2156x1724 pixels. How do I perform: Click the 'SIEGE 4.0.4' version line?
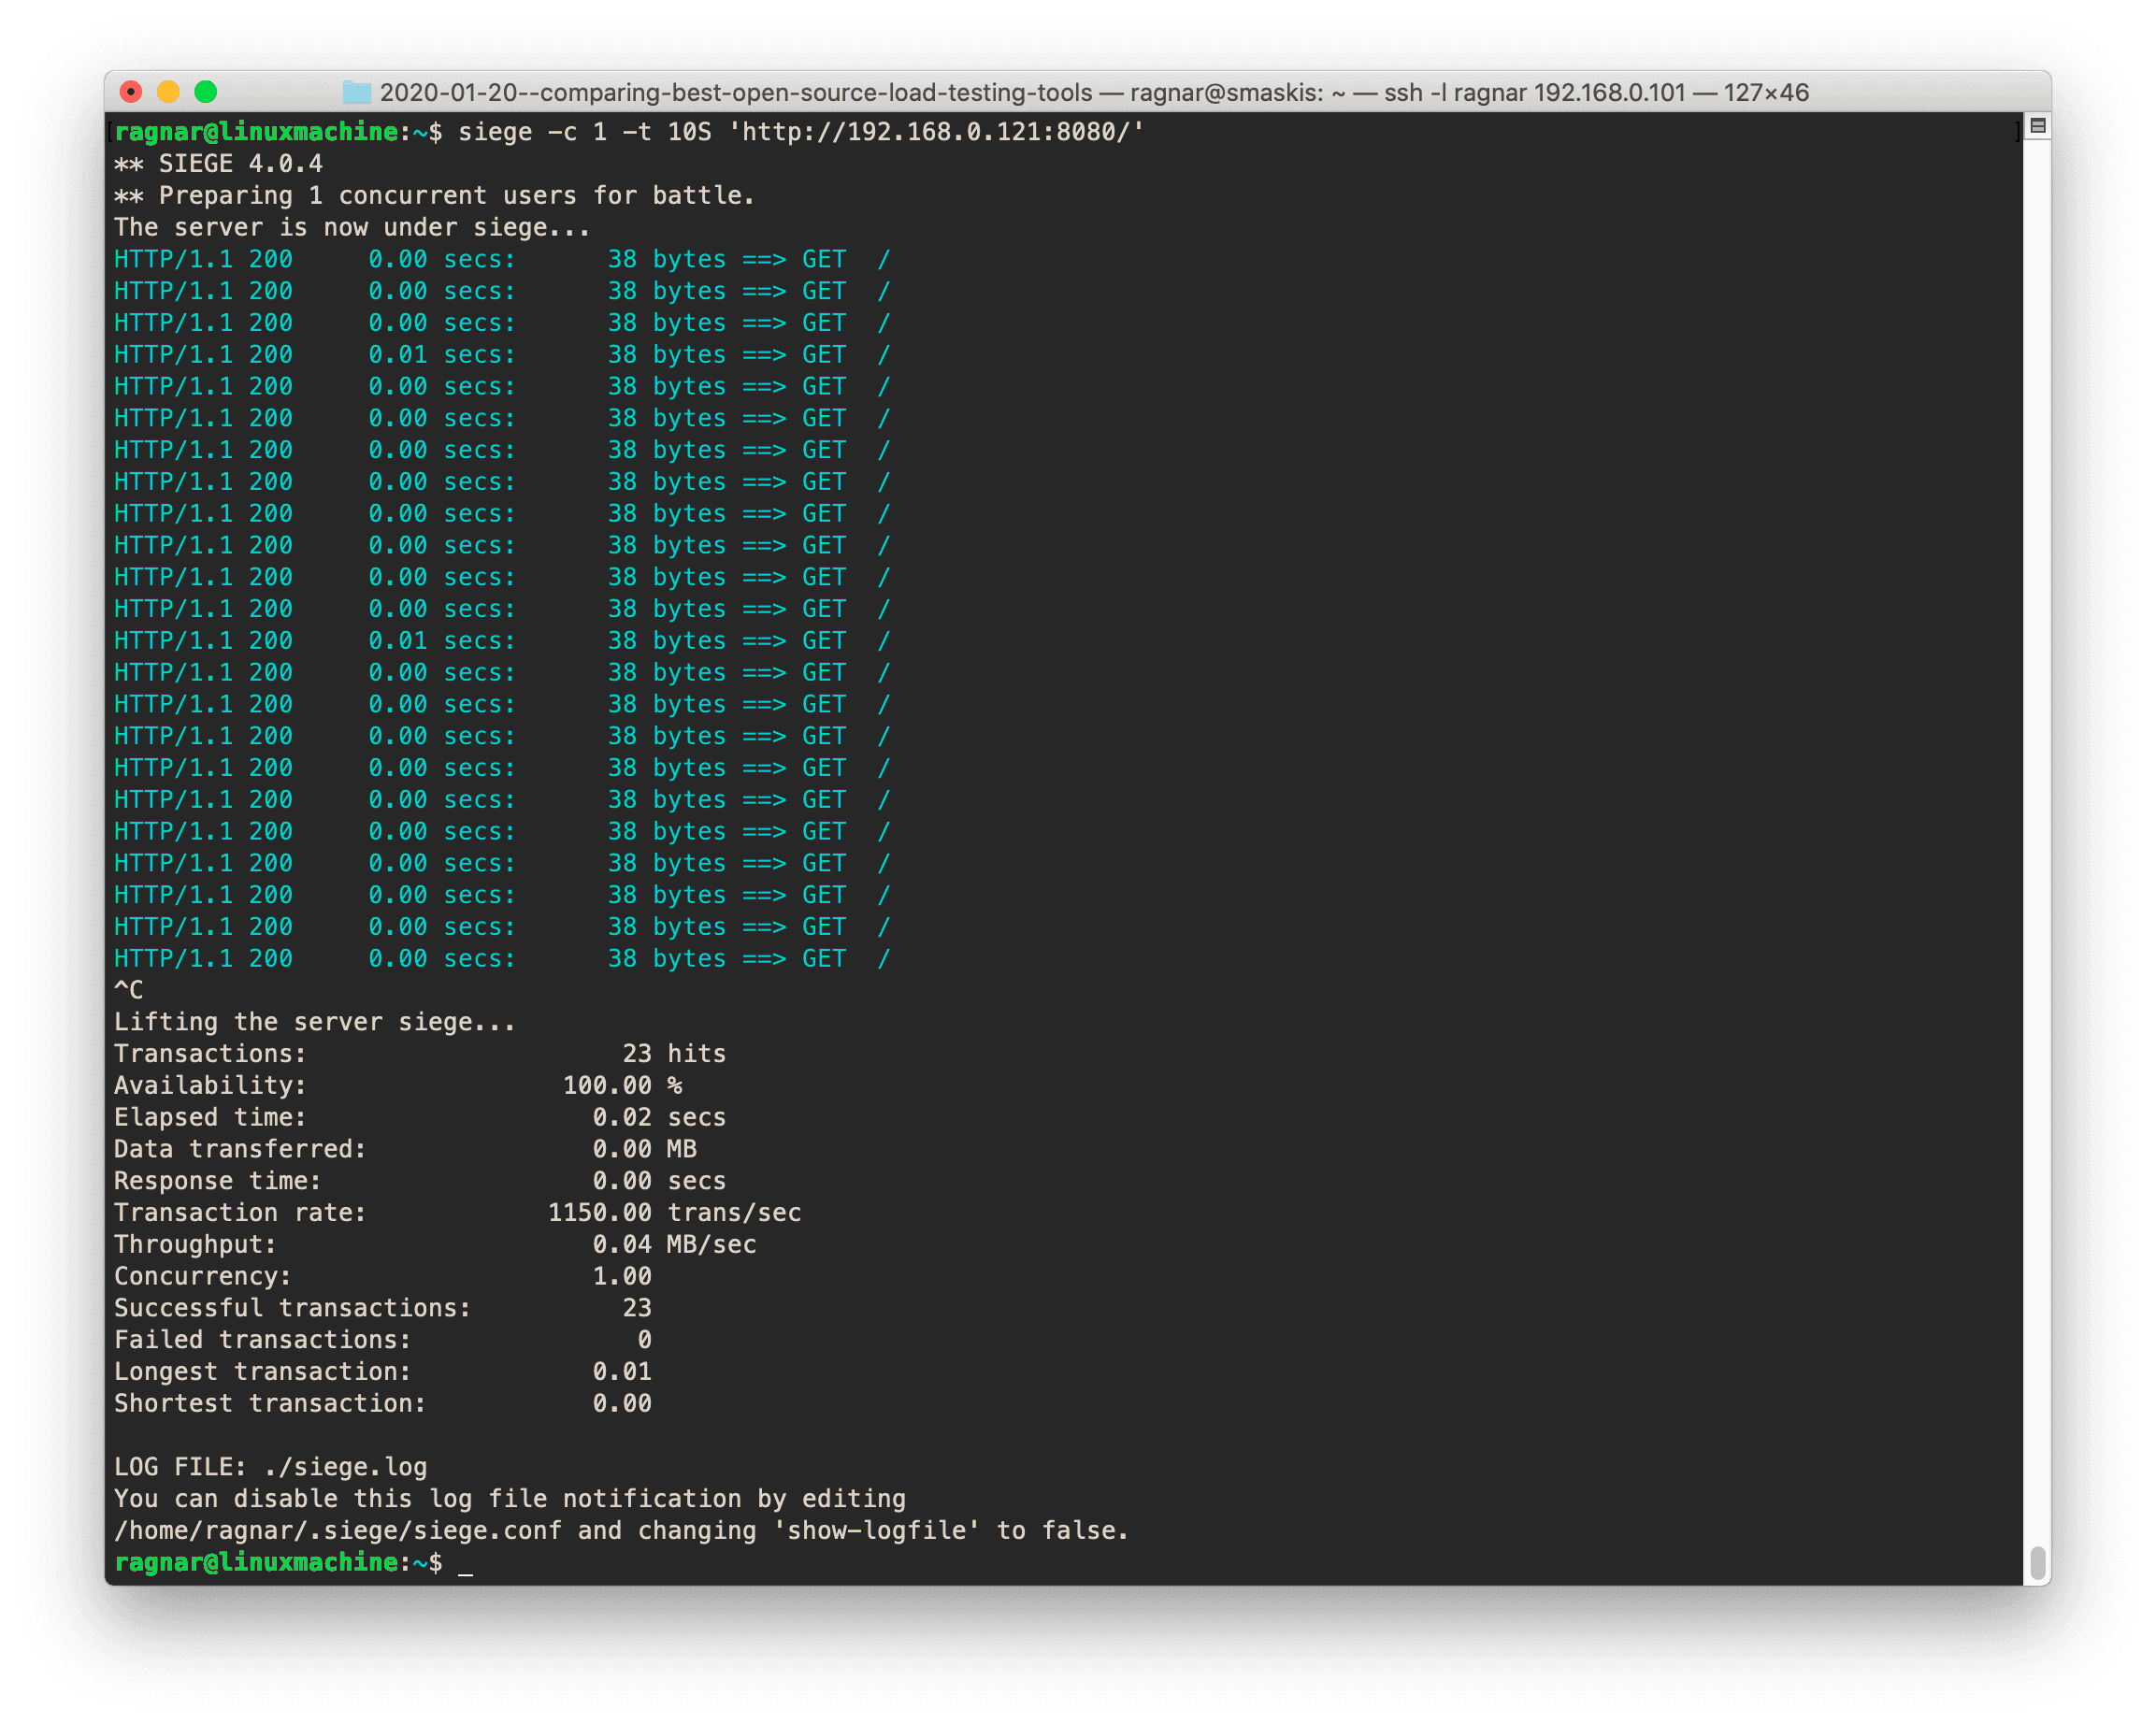pyautogui.click(x=240, y=164)
